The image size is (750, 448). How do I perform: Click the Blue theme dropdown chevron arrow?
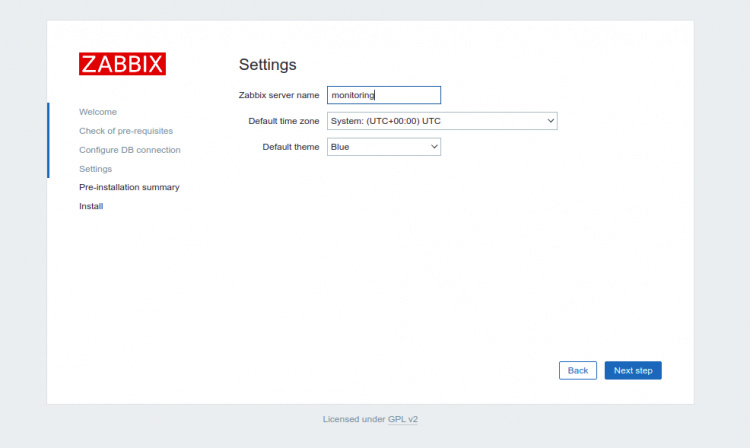(x=434, y=147)
